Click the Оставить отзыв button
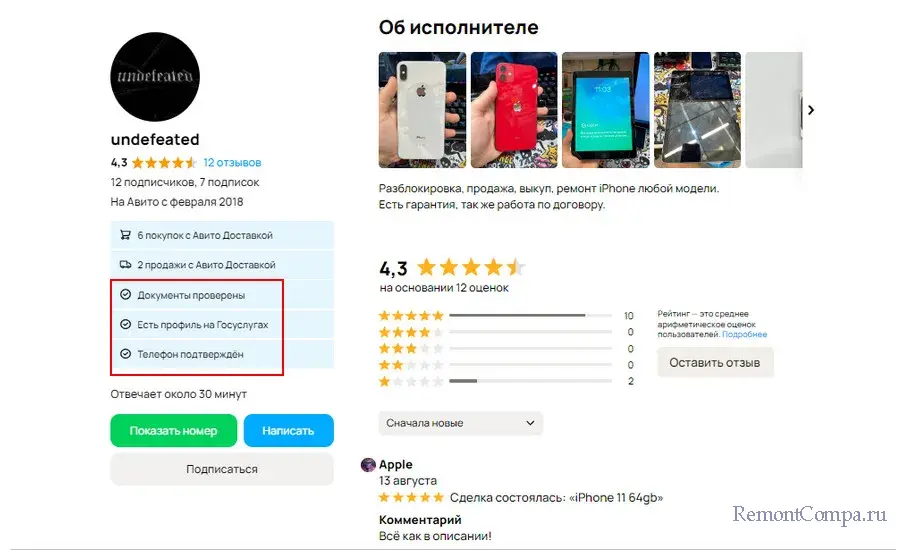This screenshot has width=900, height=550. 715,362
